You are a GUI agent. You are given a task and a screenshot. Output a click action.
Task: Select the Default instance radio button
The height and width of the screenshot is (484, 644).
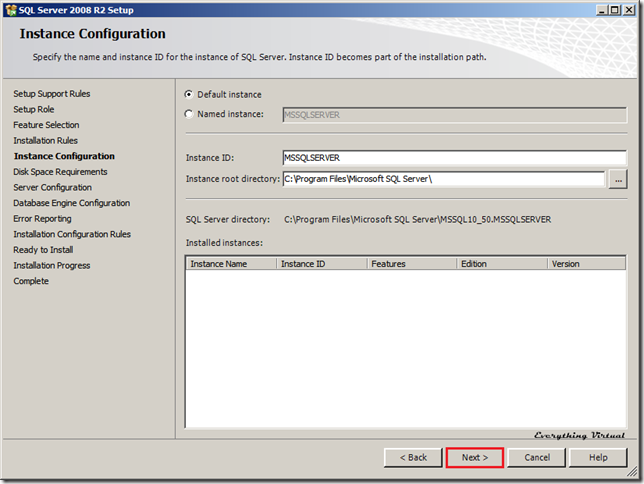[x=189, y=94]
